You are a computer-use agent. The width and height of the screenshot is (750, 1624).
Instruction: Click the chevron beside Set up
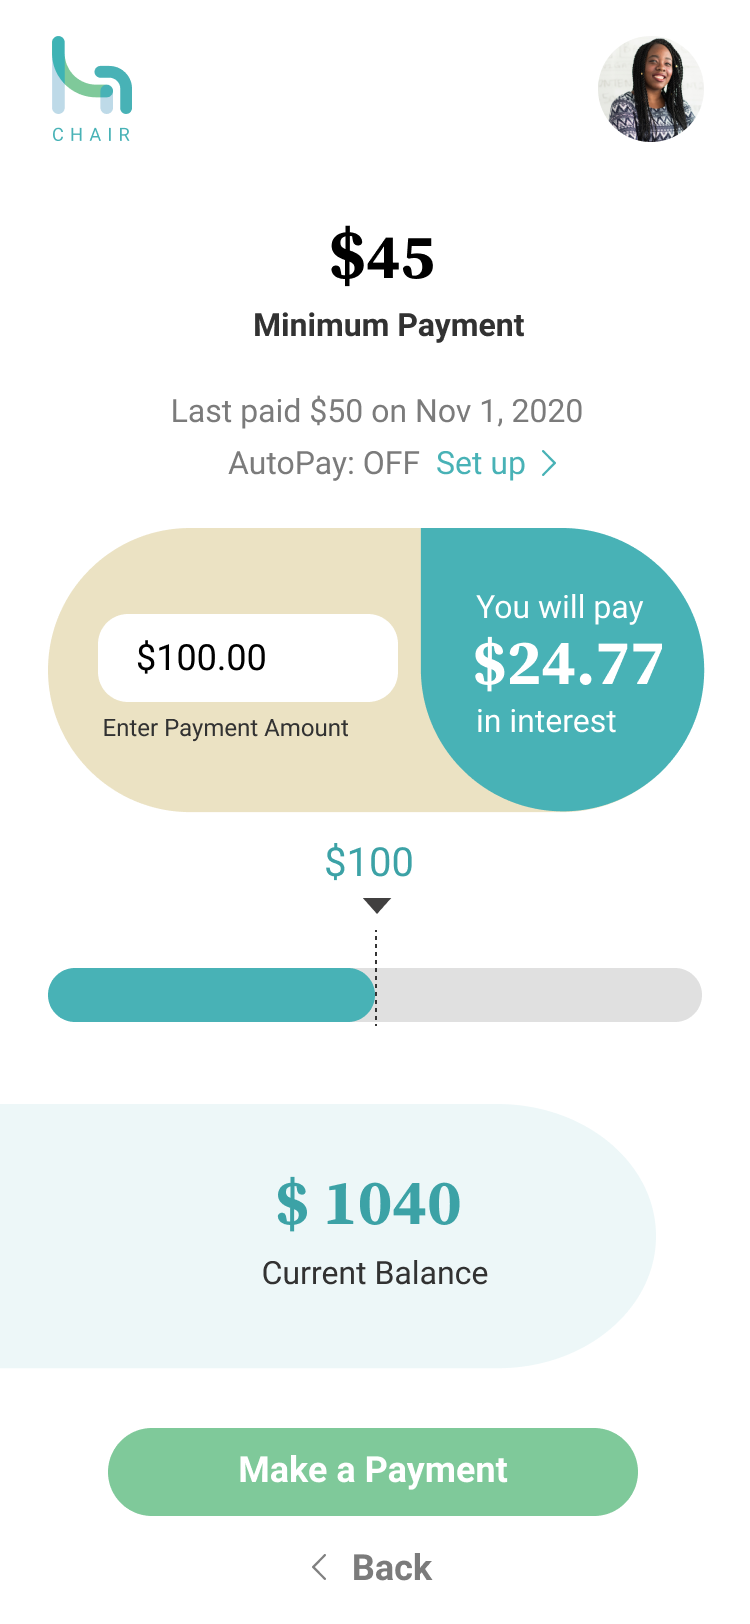coord(549,463)
